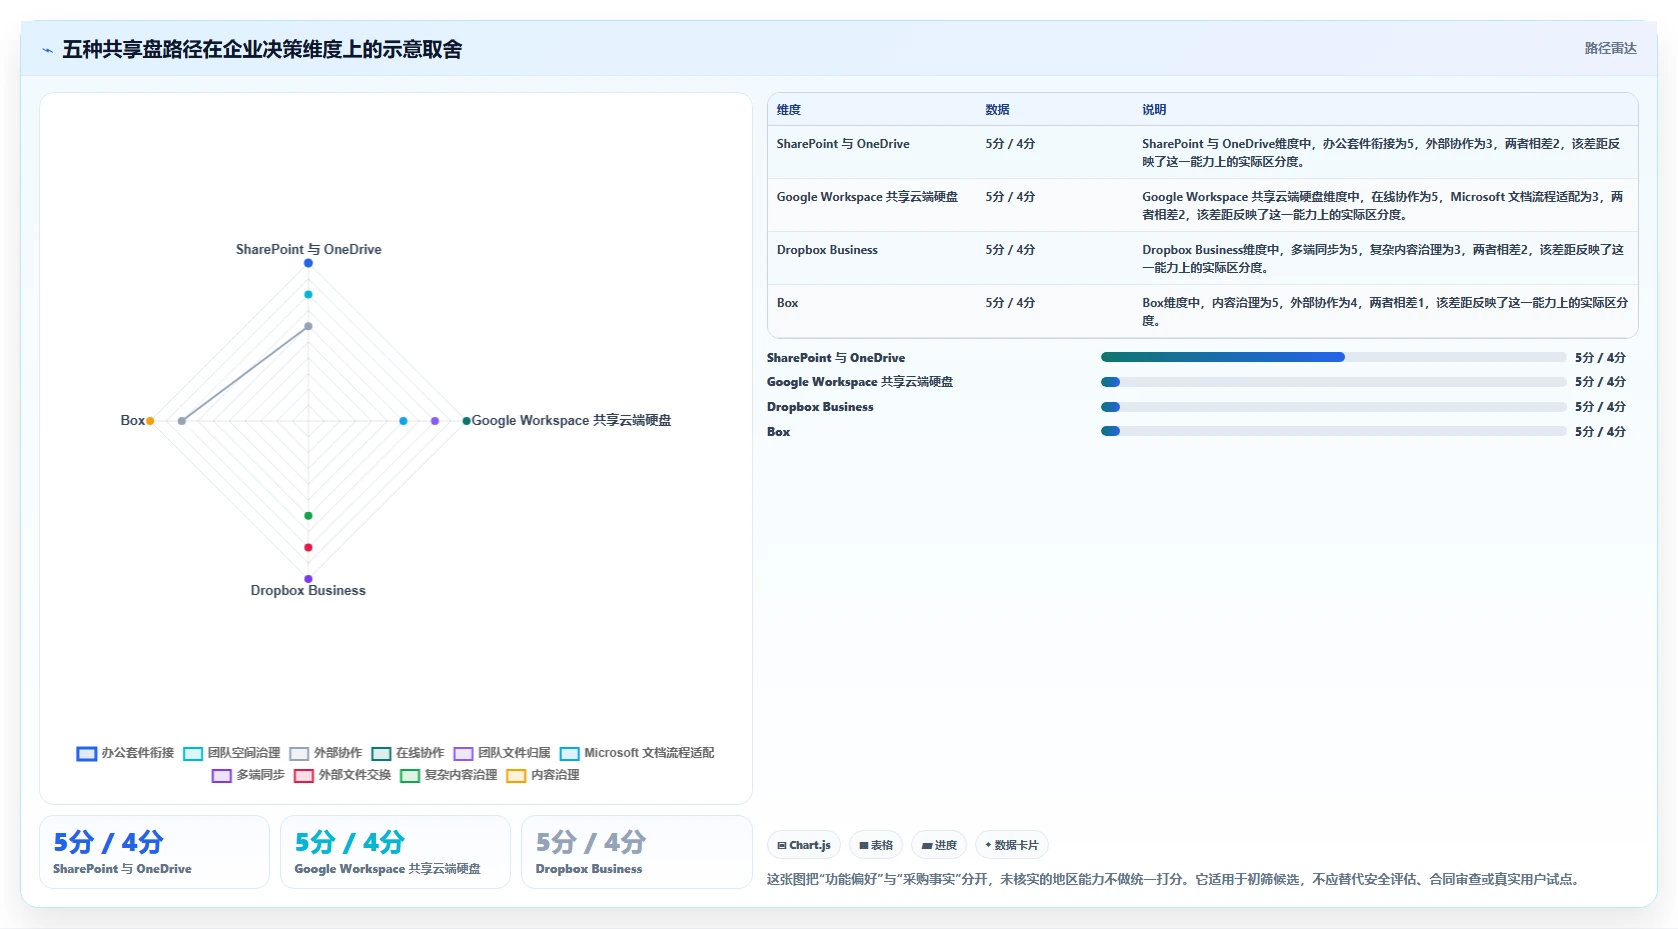Click the page title 五种共享盘路径在企业决策维度上的示意取舍

point(262,50)
